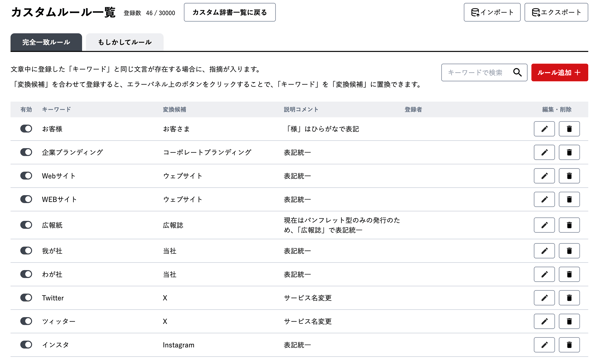Disable the Webサイト rule switch
Screen dimensions: 600x360
tap(26, 176)
